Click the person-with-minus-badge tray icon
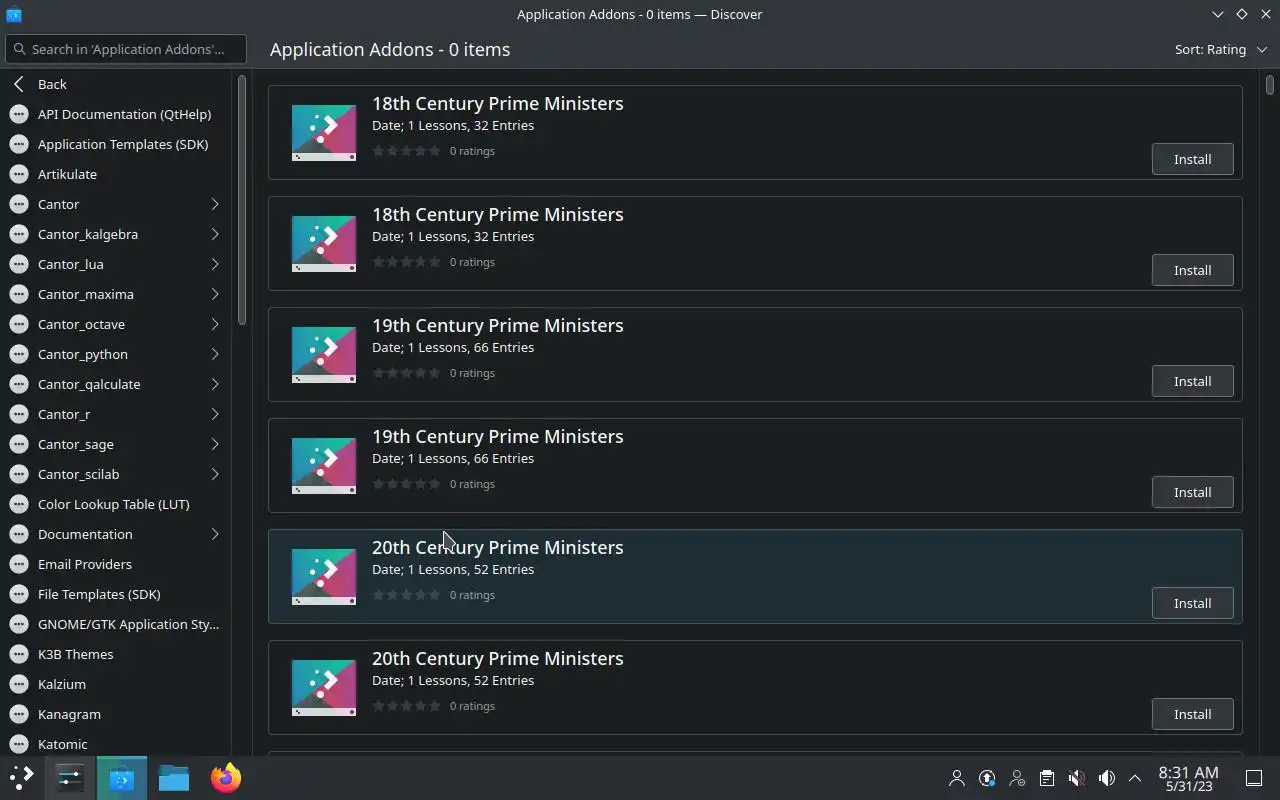The image size is (1280, 800). click(x=1017, y=778)
